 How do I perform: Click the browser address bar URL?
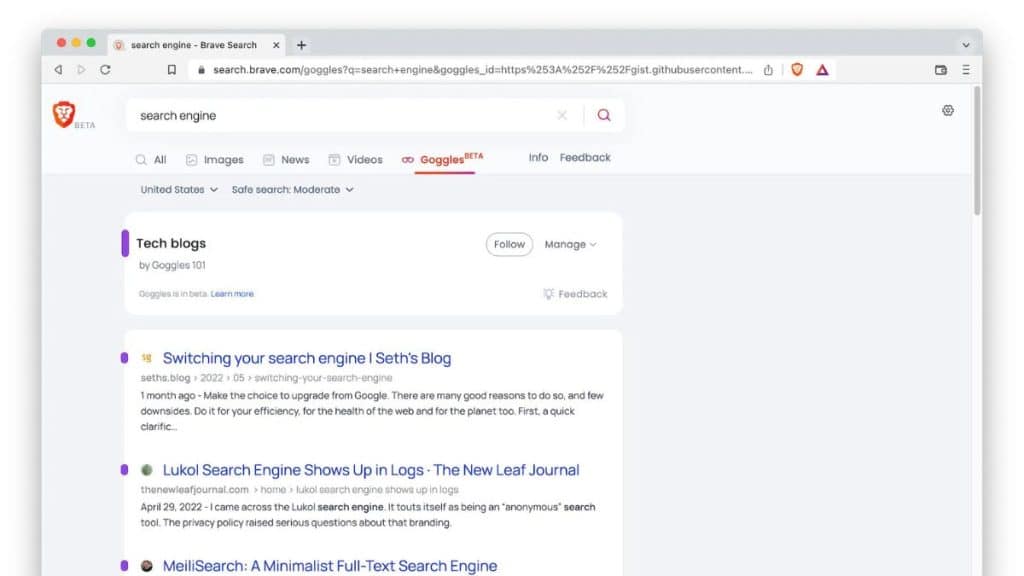tap(483, 70)
